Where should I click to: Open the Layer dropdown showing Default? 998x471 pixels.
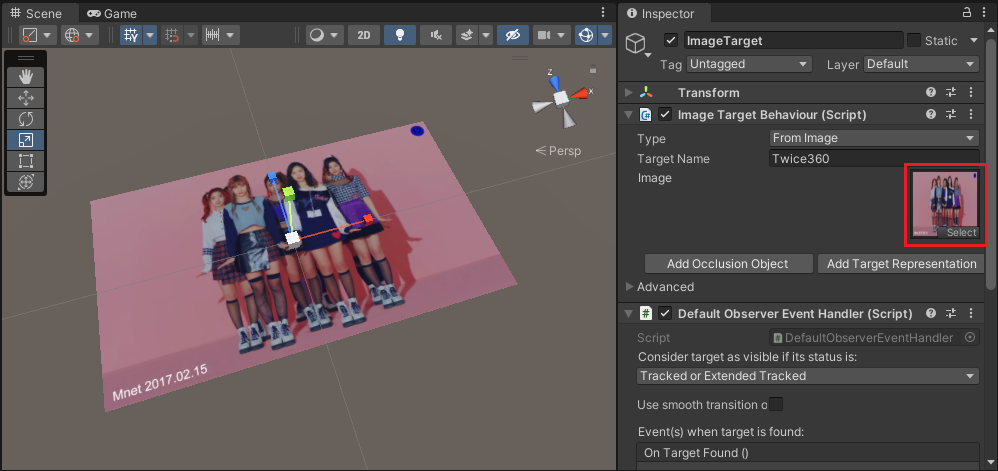pos(921,64)
